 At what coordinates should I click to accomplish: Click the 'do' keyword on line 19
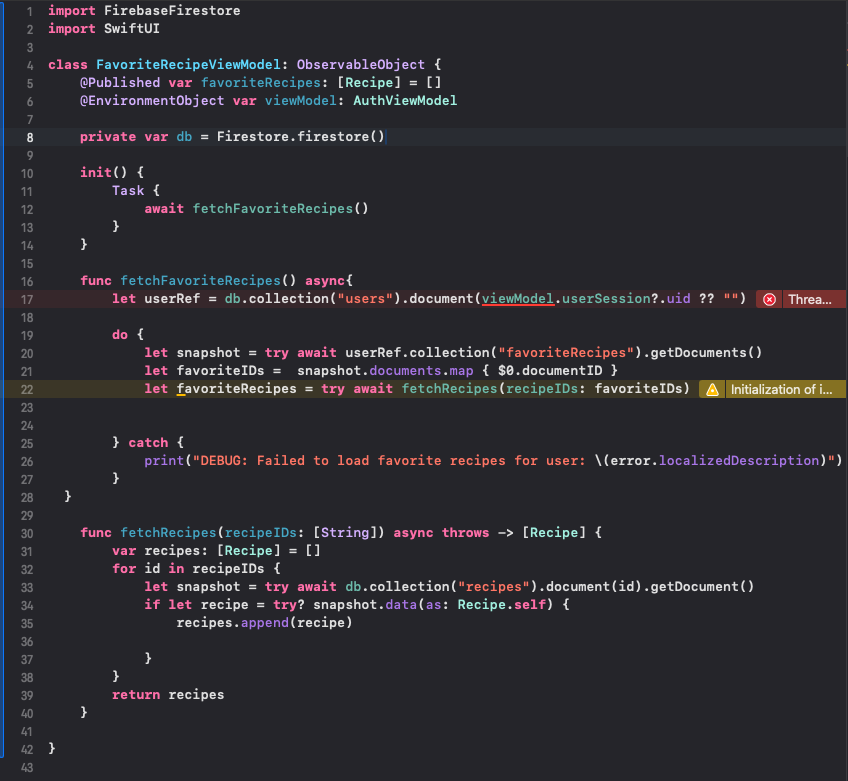pos(120,334)
